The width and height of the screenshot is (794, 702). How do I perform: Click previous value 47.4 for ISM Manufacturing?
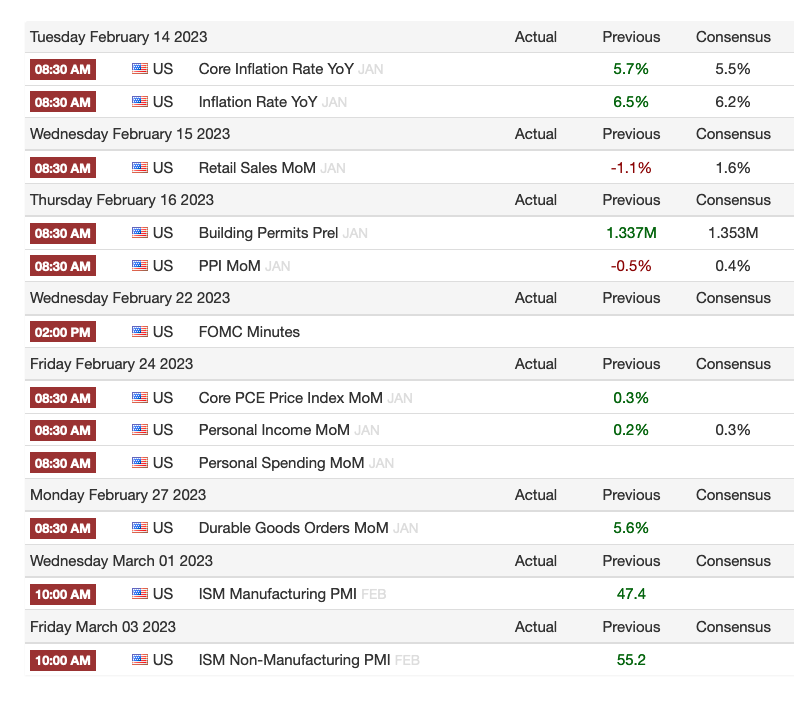[631, 594]
